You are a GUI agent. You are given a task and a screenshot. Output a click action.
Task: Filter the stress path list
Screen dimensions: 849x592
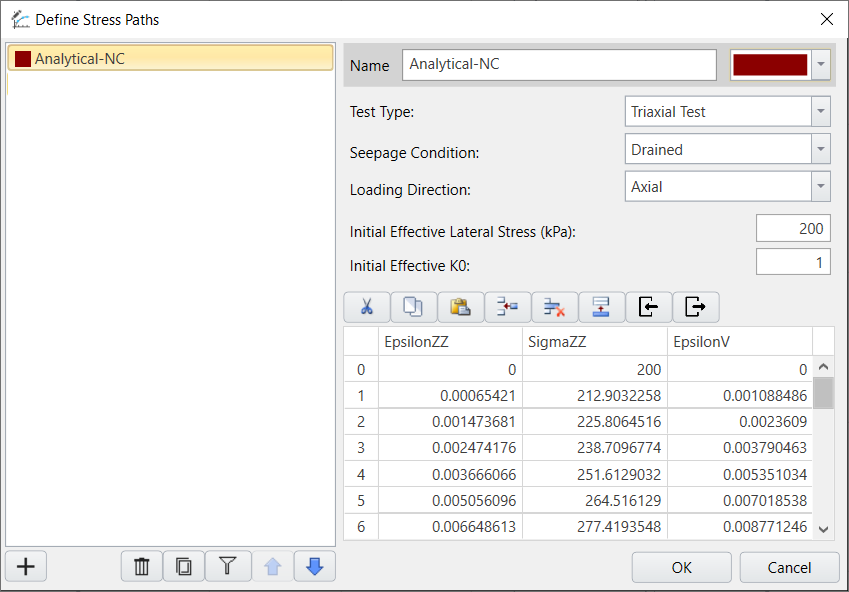[227, 566]
